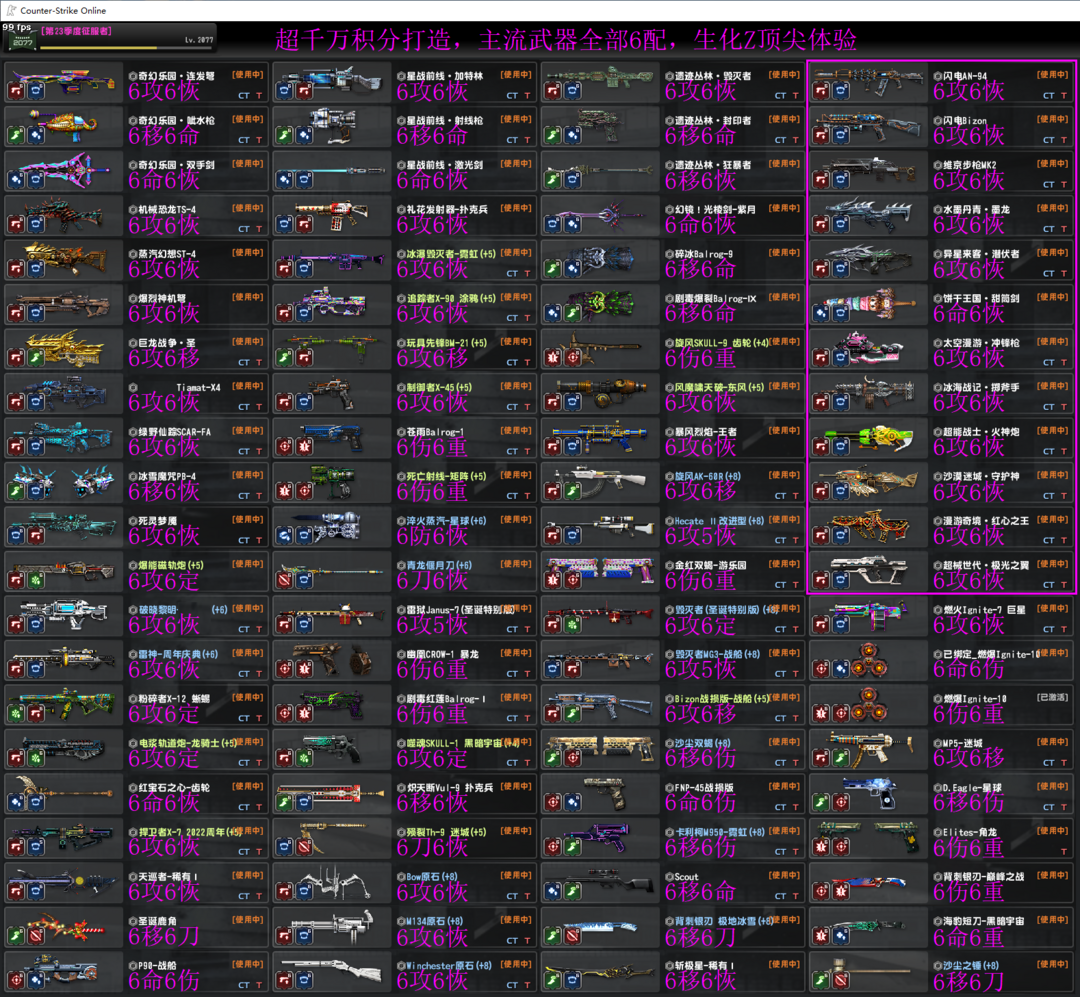
Task: Click the red attack part icon on 闪电AN-94
Action: (820, 91)
